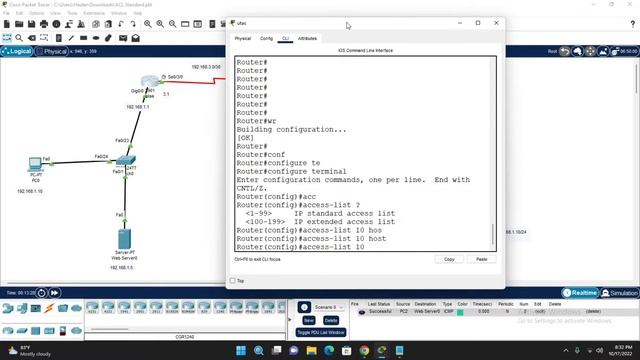Choose the Place Note tool
The image size is (640, 360).
pyautogui.click(x=58, y=38)
